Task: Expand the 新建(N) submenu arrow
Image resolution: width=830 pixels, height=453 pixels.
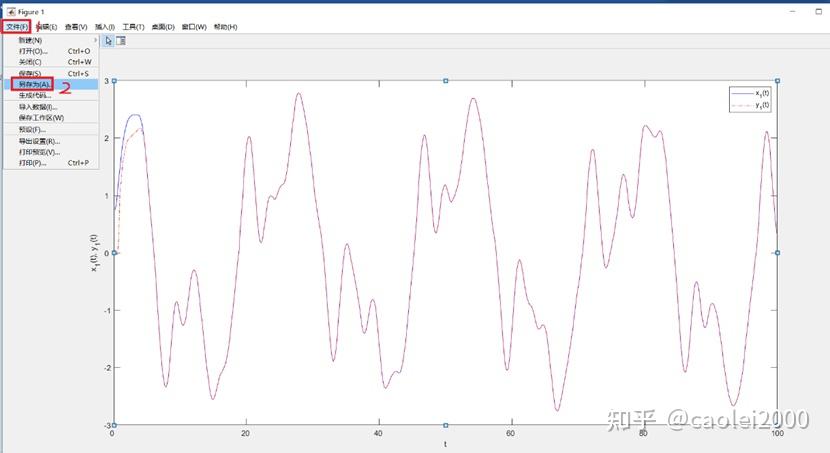Action: click(95, 40)
